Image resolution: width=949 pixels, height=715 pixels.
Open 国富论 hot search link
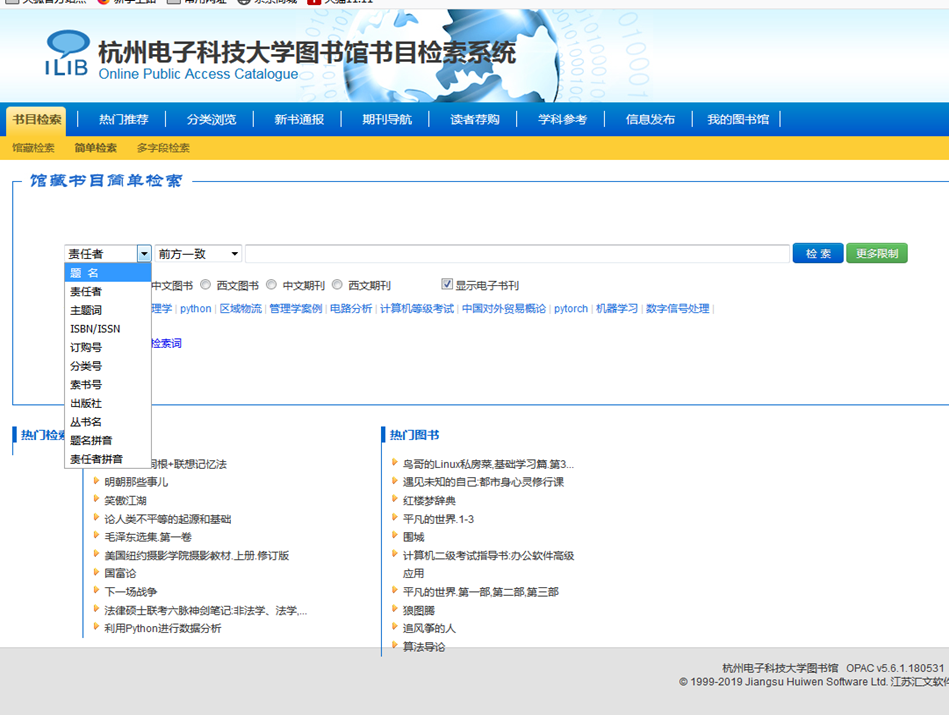point(120,573)
